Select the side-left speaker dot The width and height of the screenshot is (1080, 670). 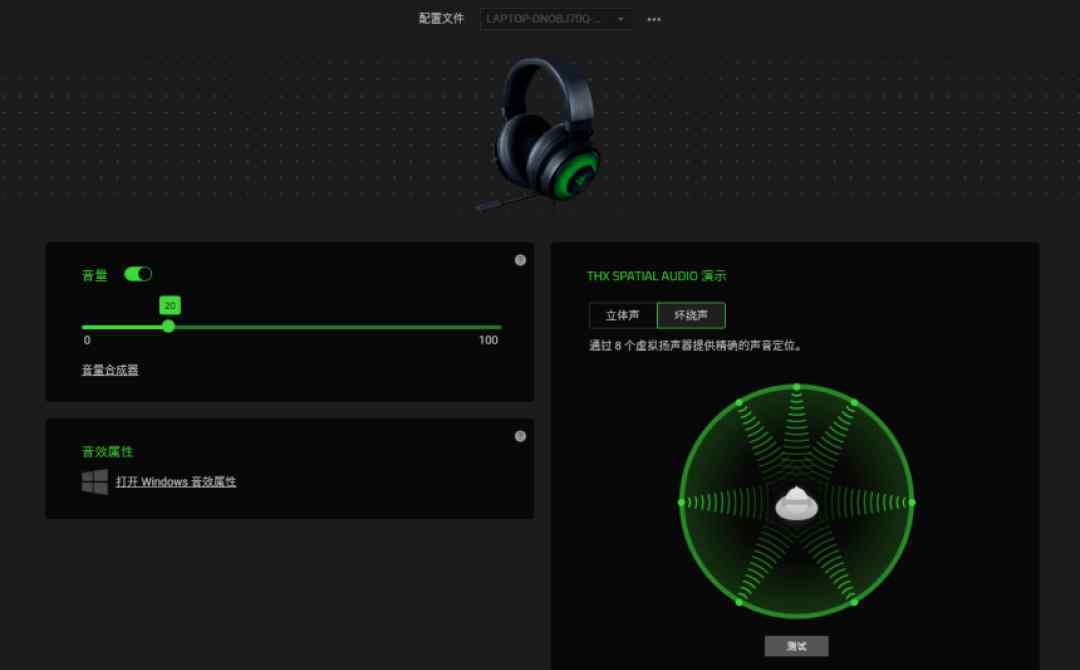click(x=681, y=503)
